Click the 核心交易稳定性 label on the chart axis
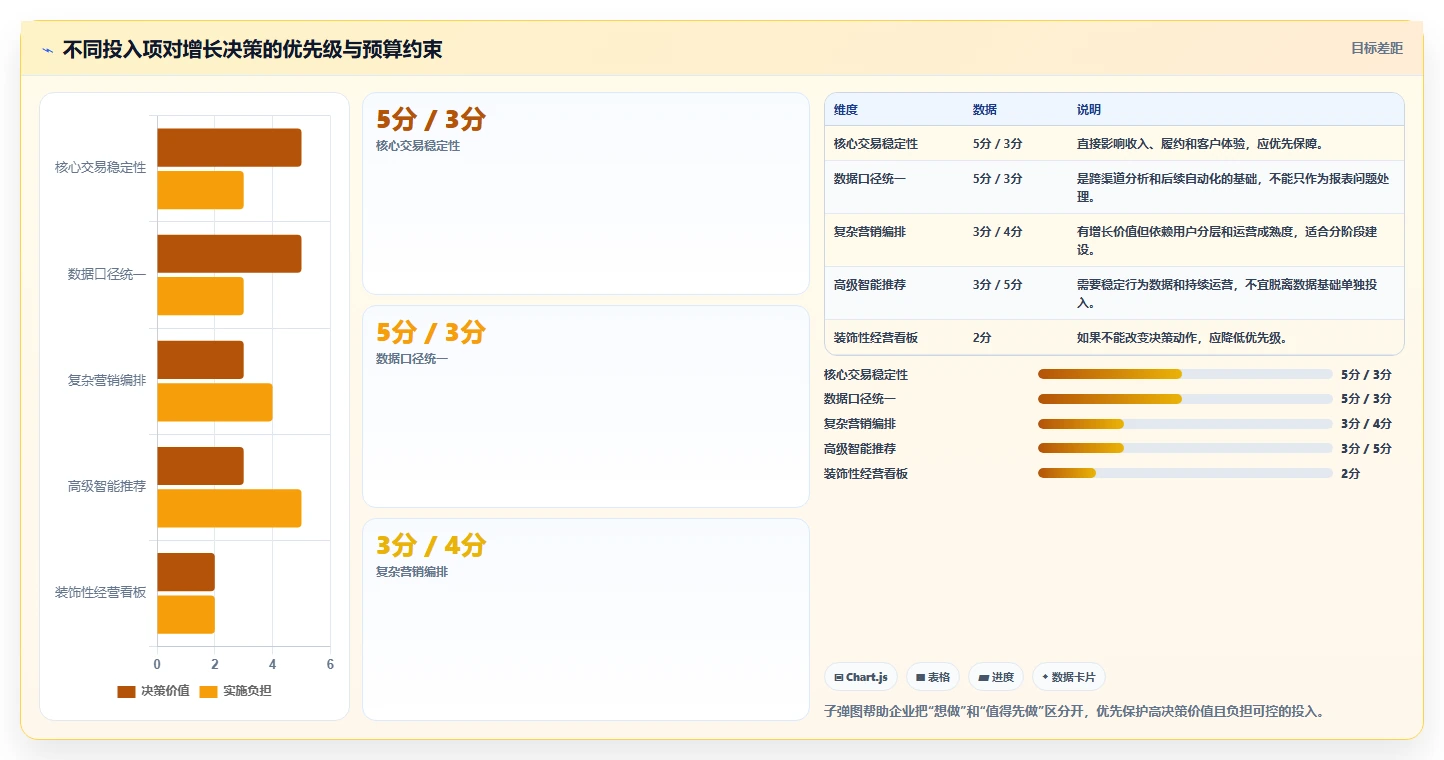 tap(100, 168)
